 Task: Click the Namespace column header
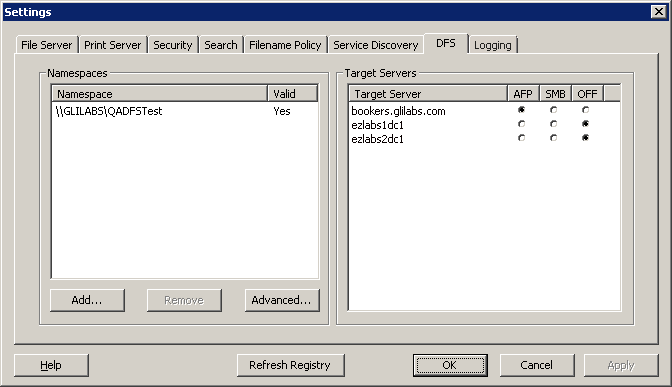160,93
